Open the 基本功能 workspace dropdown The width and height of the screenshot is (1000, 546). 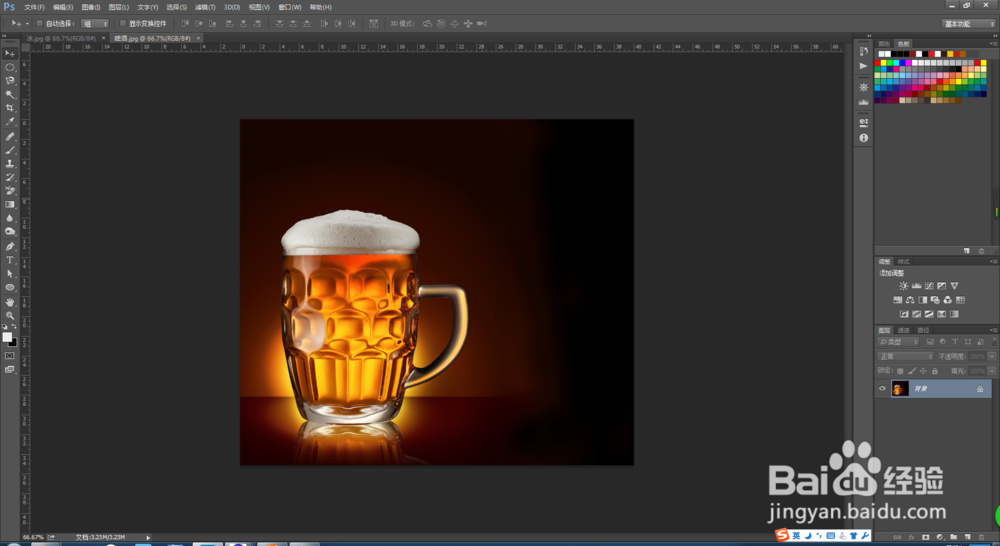tap(969, 24)
